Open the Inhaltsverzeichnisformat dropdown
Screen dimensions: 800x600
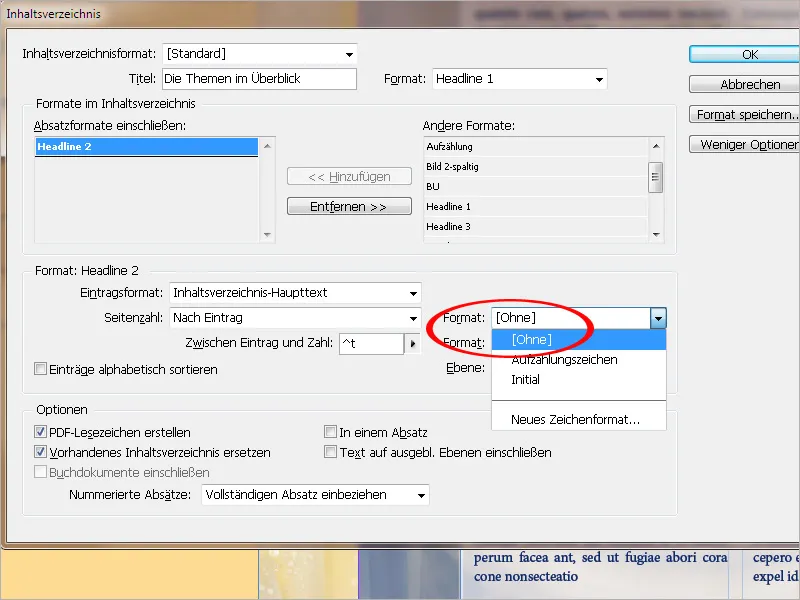pyautogui.click(x=260, y=54)
